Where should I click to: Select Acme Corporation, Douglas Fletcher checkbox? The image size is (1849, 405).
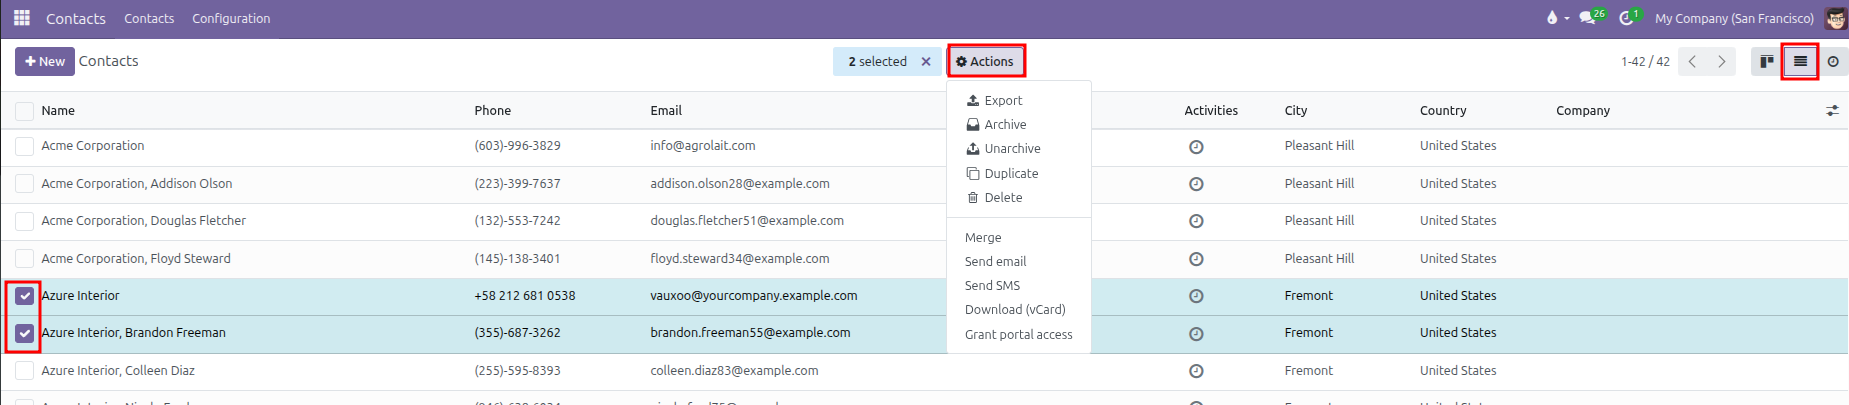point(24,221)
